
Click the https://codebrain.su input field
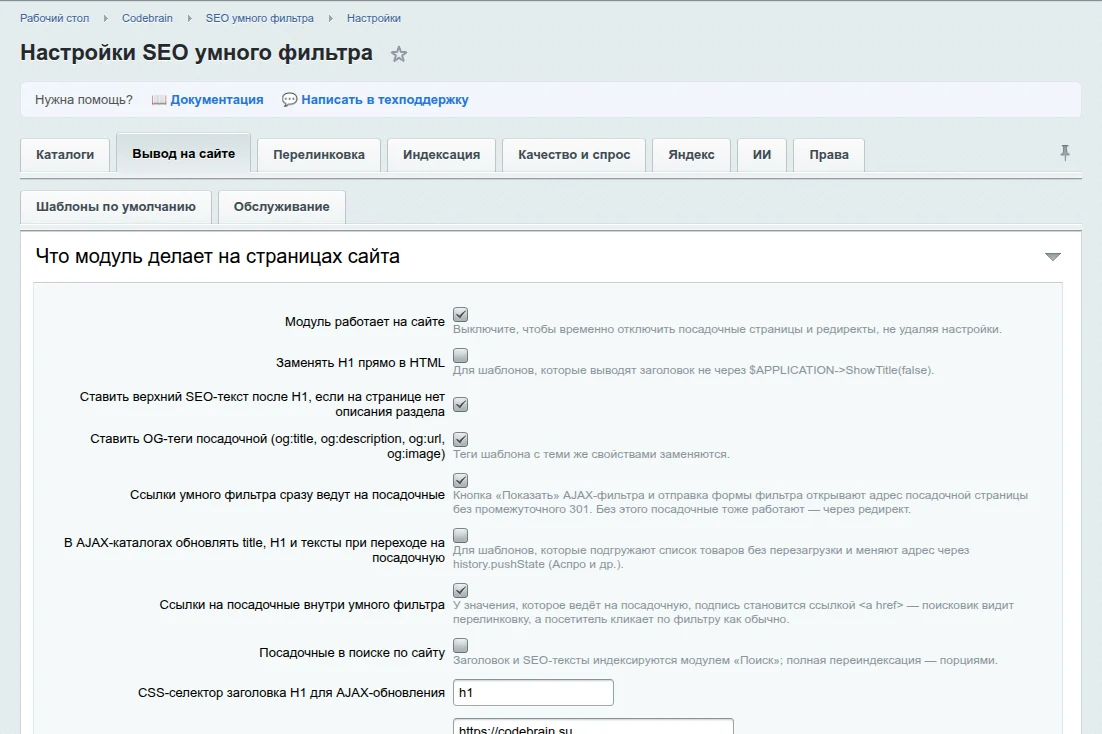(x=593, y=727)
